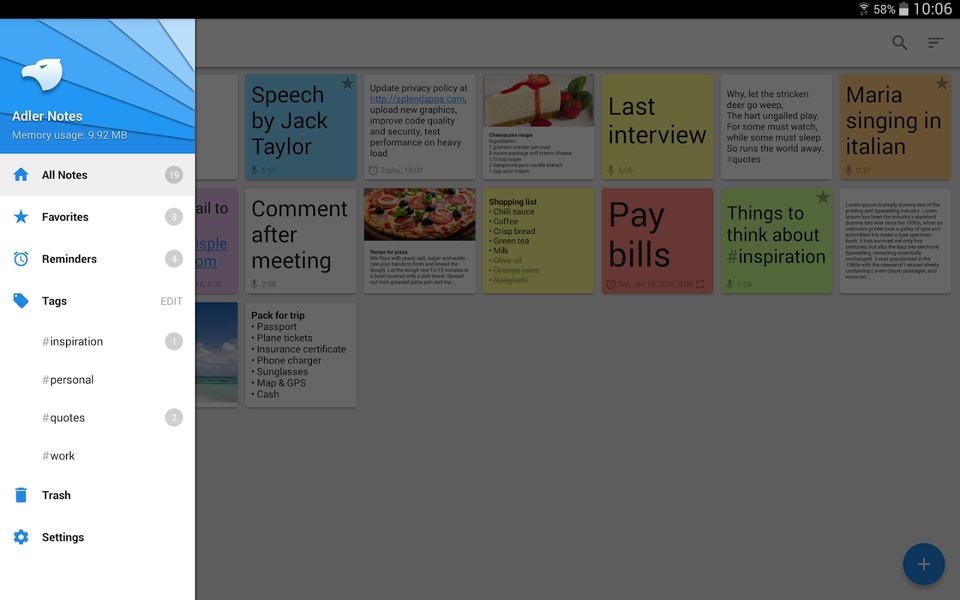Open the sort options icon
Screen dimensions: 960x600
(935, 42)
